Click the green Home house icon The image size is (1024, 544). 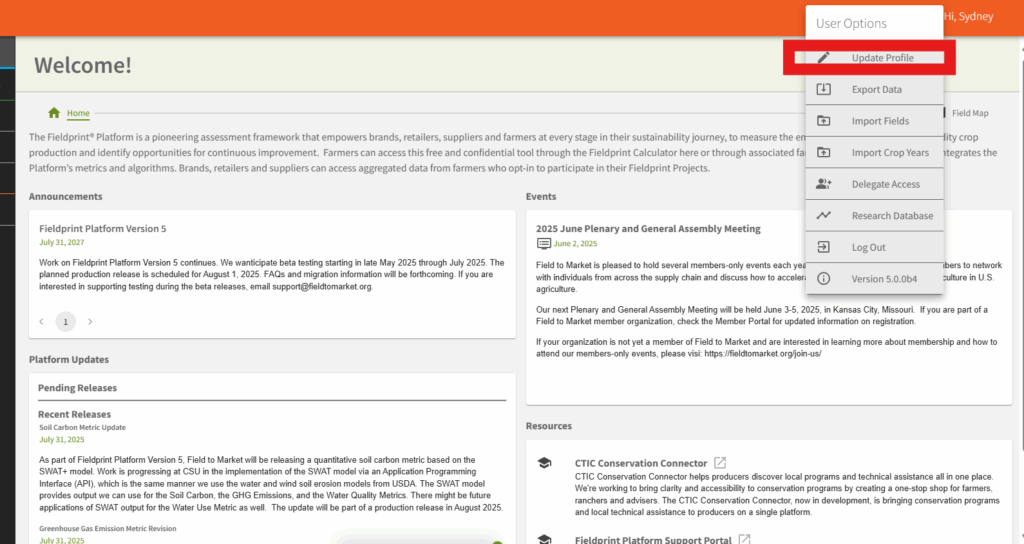(x=54, y=113)
